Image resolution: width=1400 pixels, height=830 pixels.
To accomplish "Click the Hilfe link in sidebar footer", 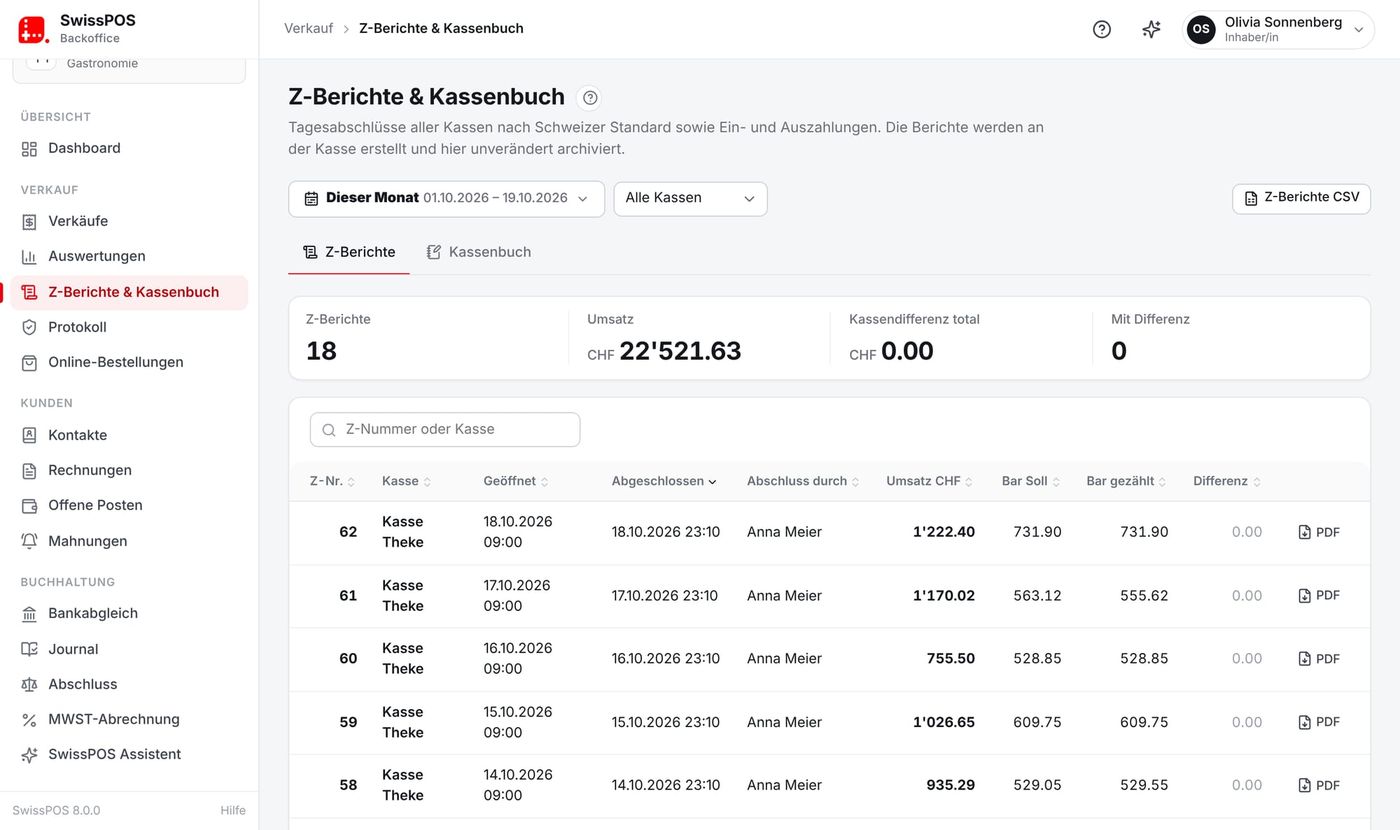I will [233, 810].
